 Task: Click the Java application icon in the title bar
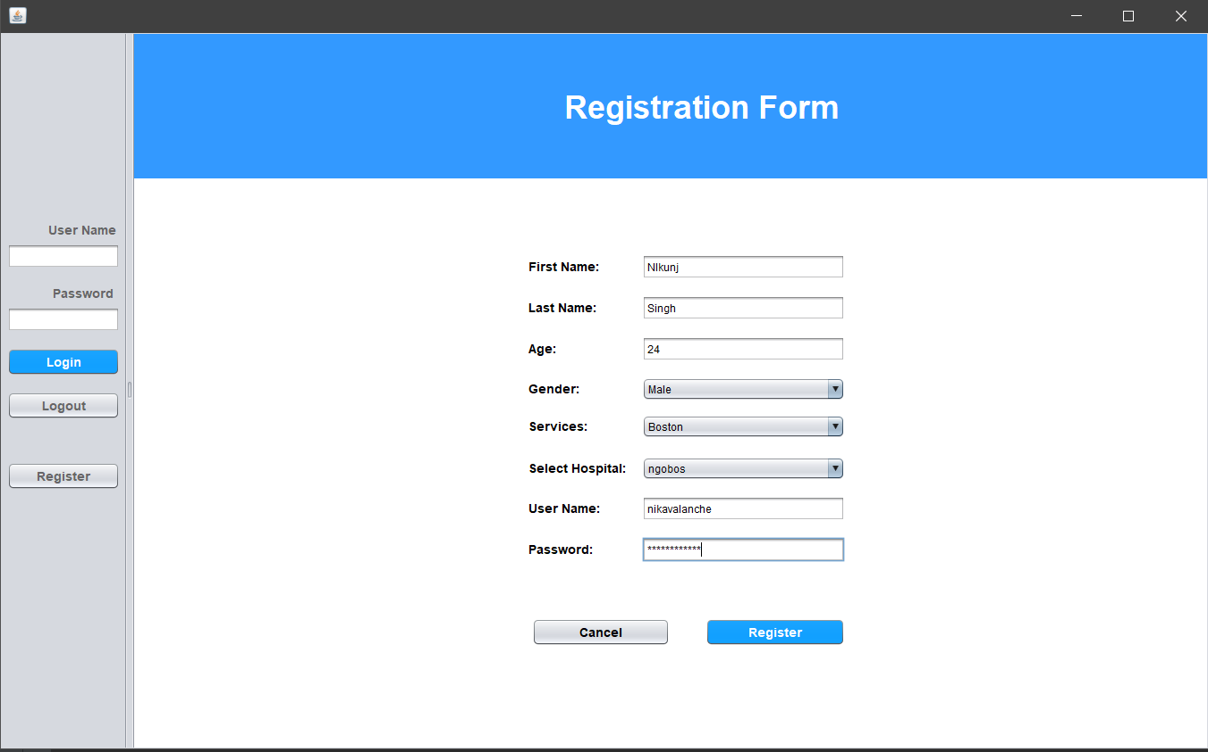(x=17, y=16)
